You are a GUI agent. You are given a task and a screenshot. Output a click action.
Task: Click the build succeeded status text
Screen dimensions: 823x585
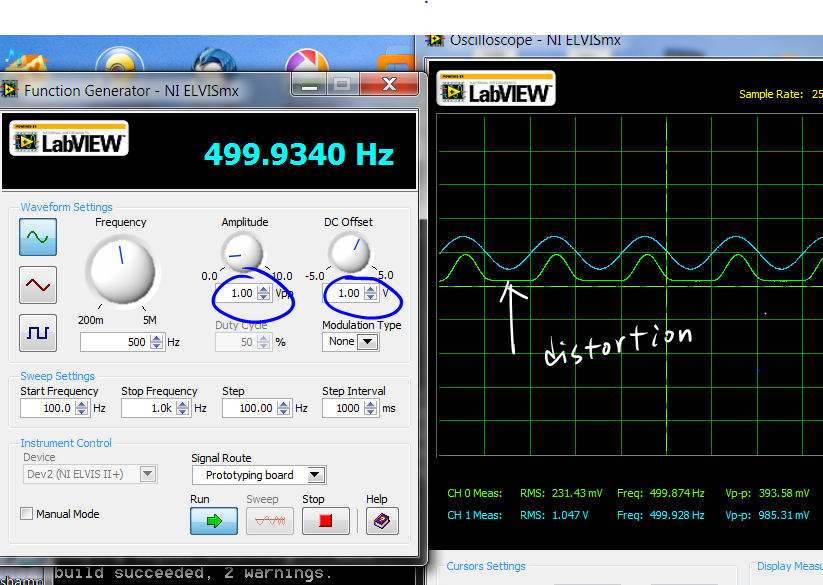193,572
